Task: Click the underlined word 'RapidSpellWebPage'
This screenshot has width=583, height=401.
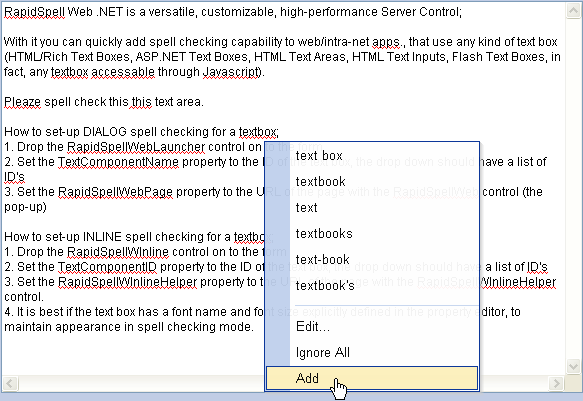Action: 115,192
